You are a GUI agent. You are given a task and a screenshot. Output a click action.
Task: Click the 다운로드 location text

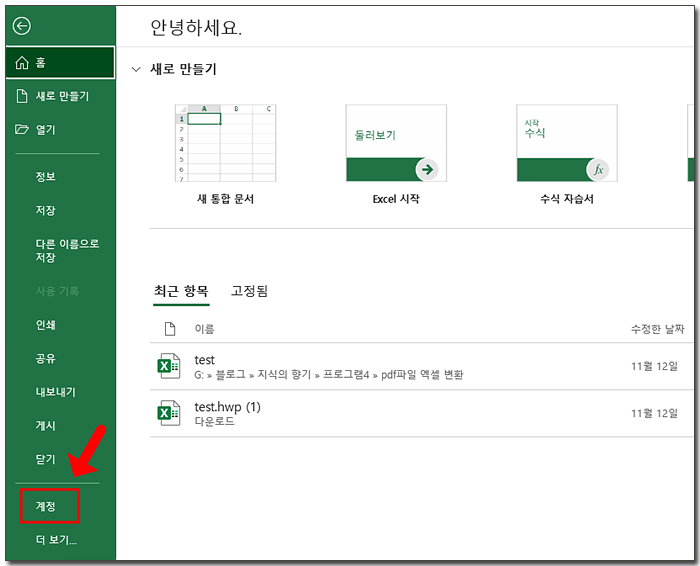click(x=214, y=421)
